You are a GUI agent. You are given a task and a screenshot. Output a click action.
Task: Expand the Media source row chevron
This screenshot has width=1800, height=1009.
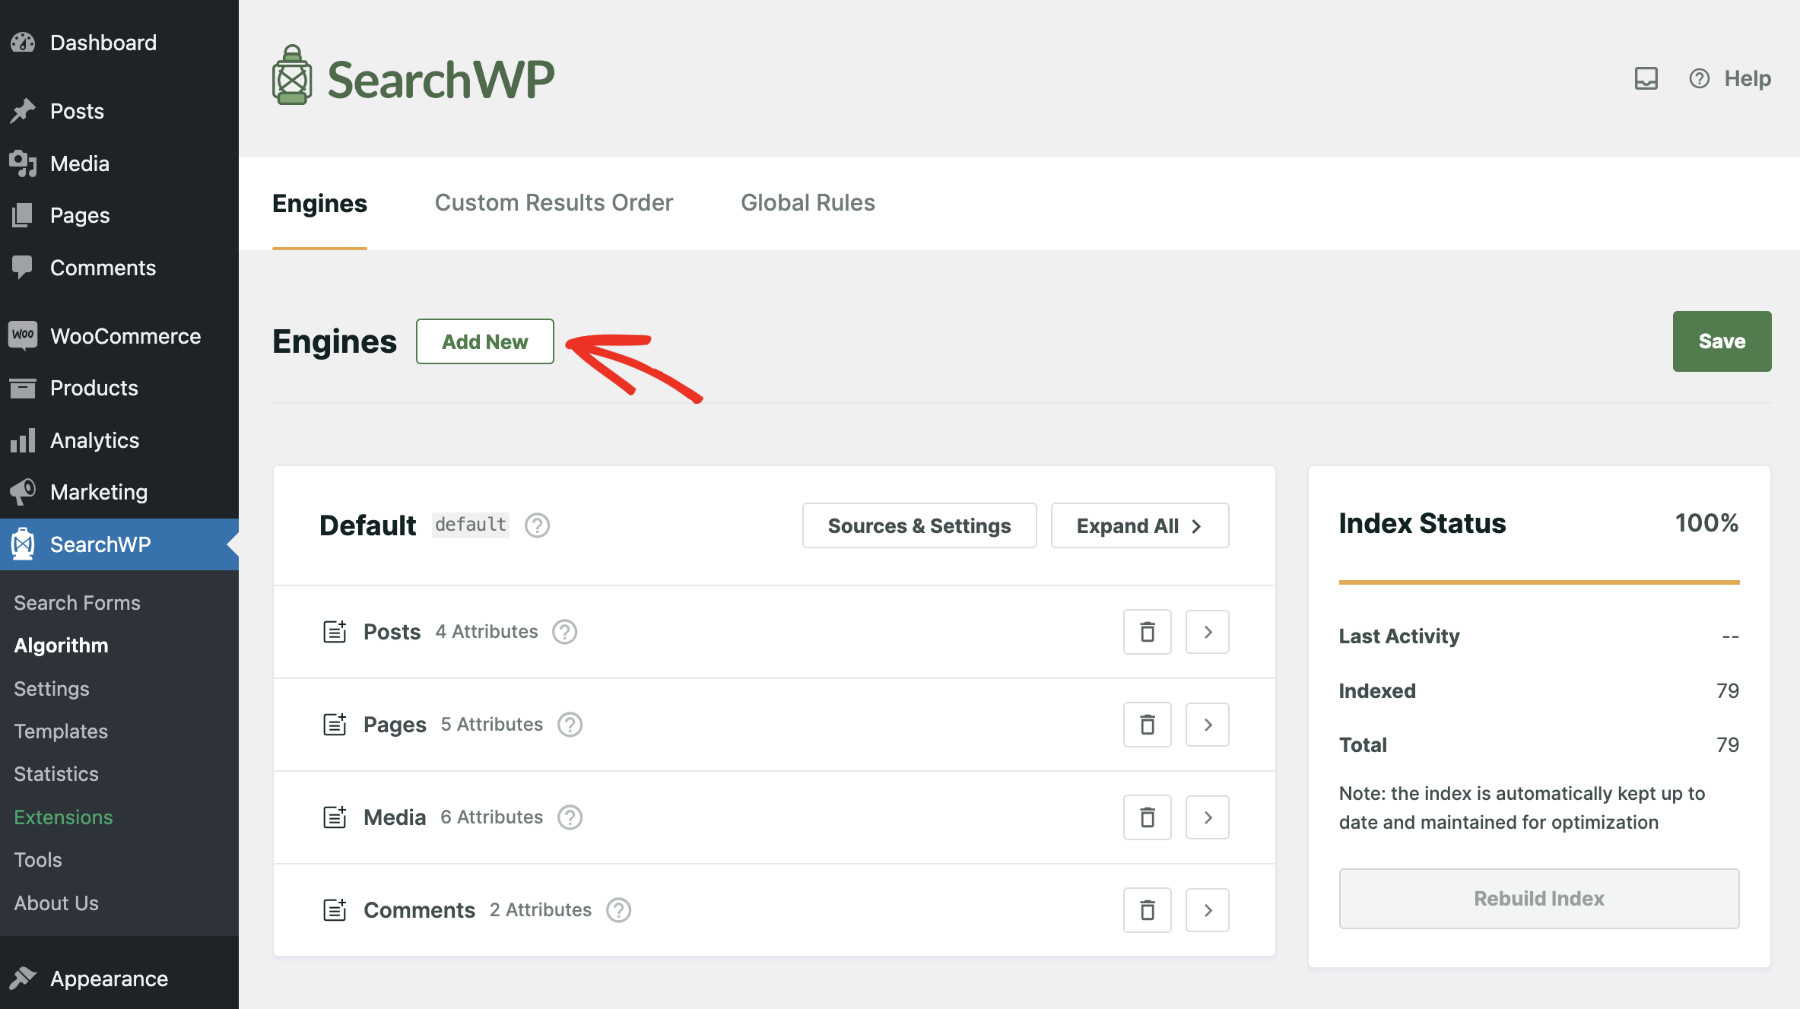pyautogui.click(x=1207, y=818)
